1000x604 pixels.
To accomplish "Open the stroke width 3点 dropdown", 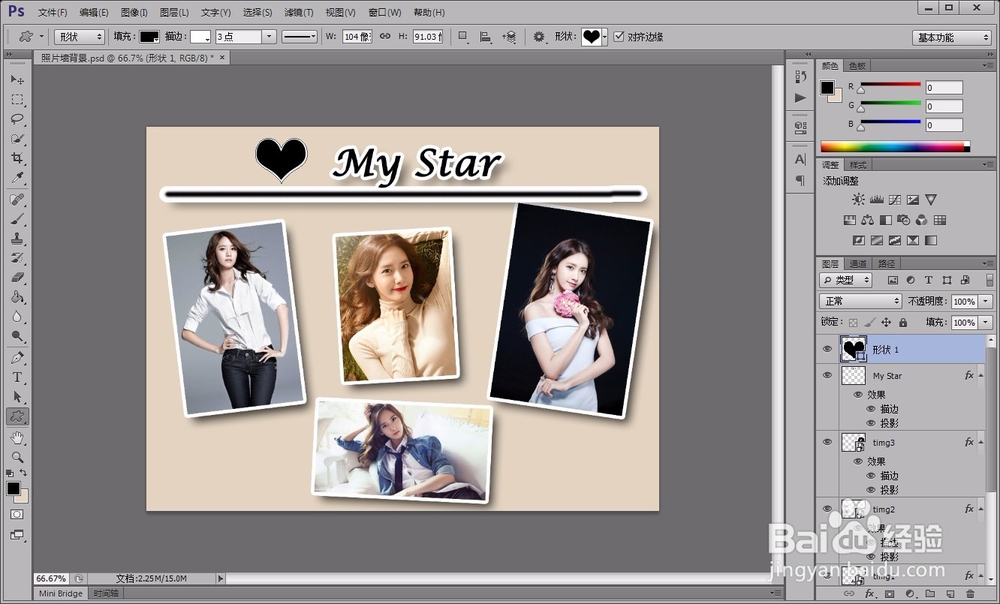I will [269, 37].
